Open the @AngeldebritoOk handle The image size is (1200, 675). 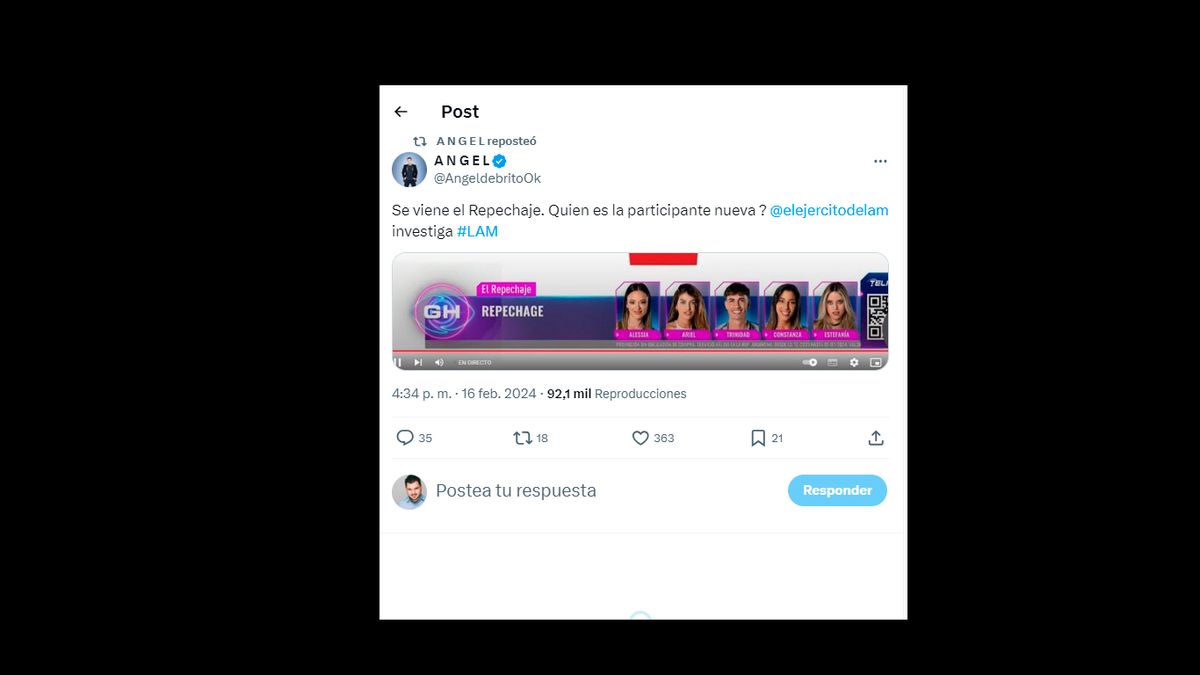[487, 178]
